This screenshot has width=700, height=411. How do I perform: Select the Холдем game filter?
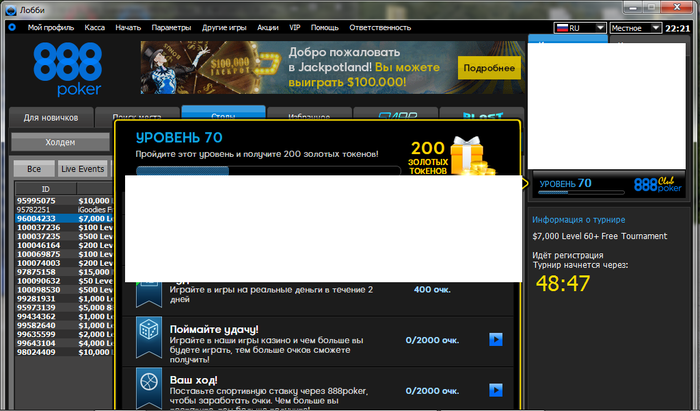[60, 142]
